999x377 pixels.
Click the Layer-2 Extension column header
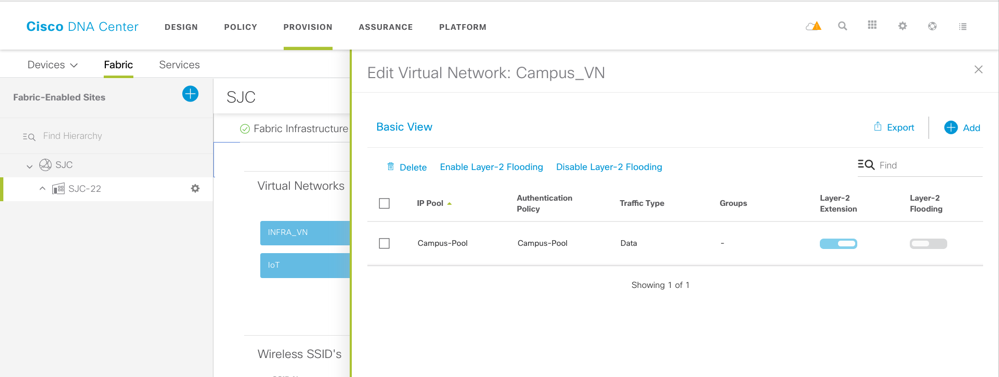coord(838,204)
